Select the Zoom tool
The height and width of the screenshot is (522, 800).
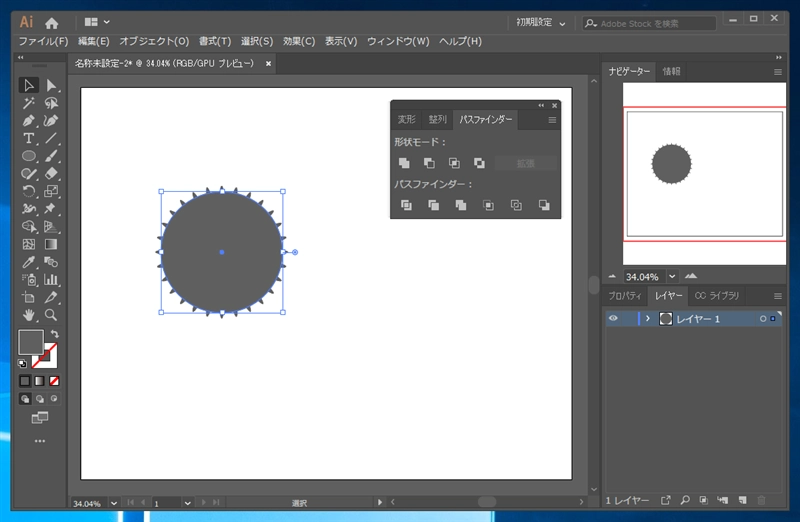click(x=51, y=315)
